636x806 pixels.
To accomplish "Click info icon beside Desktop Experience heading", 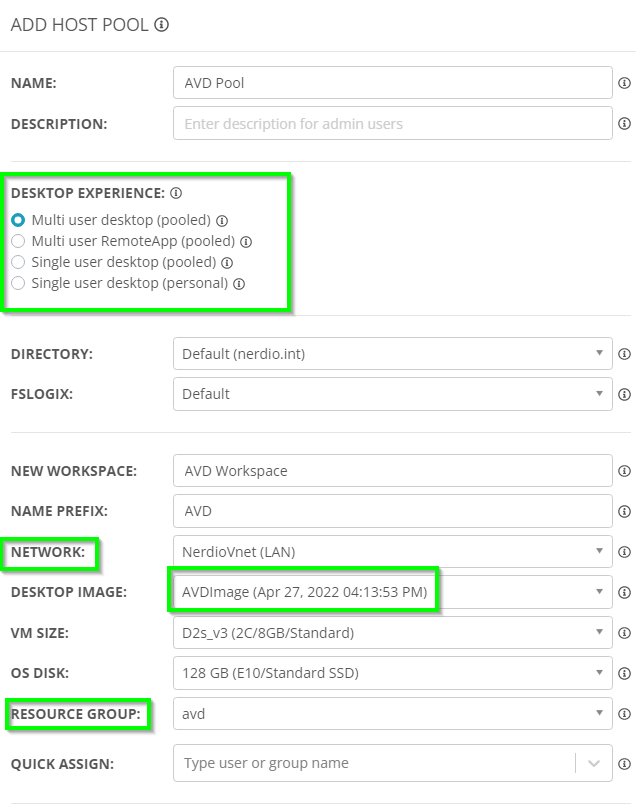I will tap(176, 193).
